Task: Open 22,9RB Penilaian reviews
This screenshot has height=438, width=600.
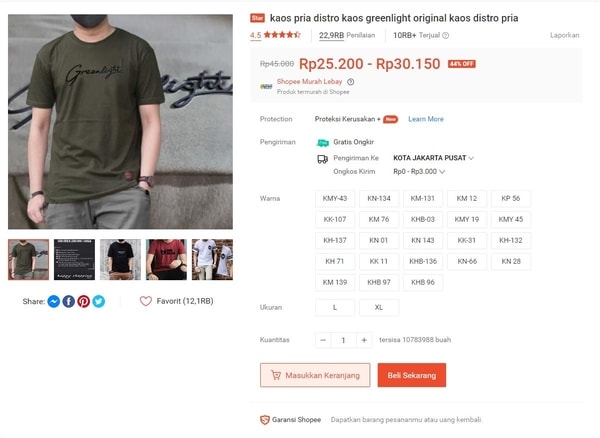Action: 347,36
